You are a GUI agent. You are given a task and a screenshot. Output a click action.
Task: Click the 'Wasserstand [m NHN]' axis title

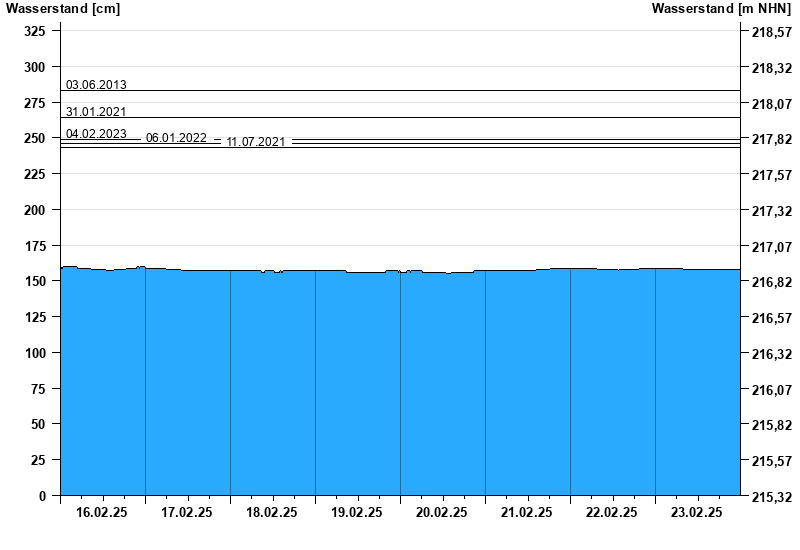(721, 9)
